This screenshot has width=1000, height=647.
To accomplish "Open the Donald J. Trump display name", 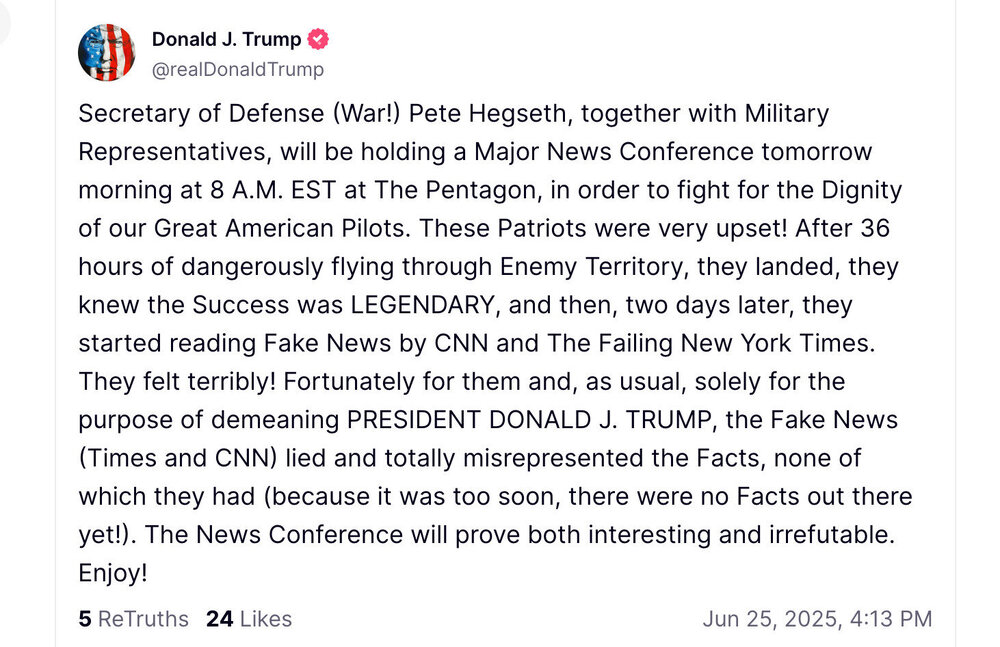I will pos(226,40).
